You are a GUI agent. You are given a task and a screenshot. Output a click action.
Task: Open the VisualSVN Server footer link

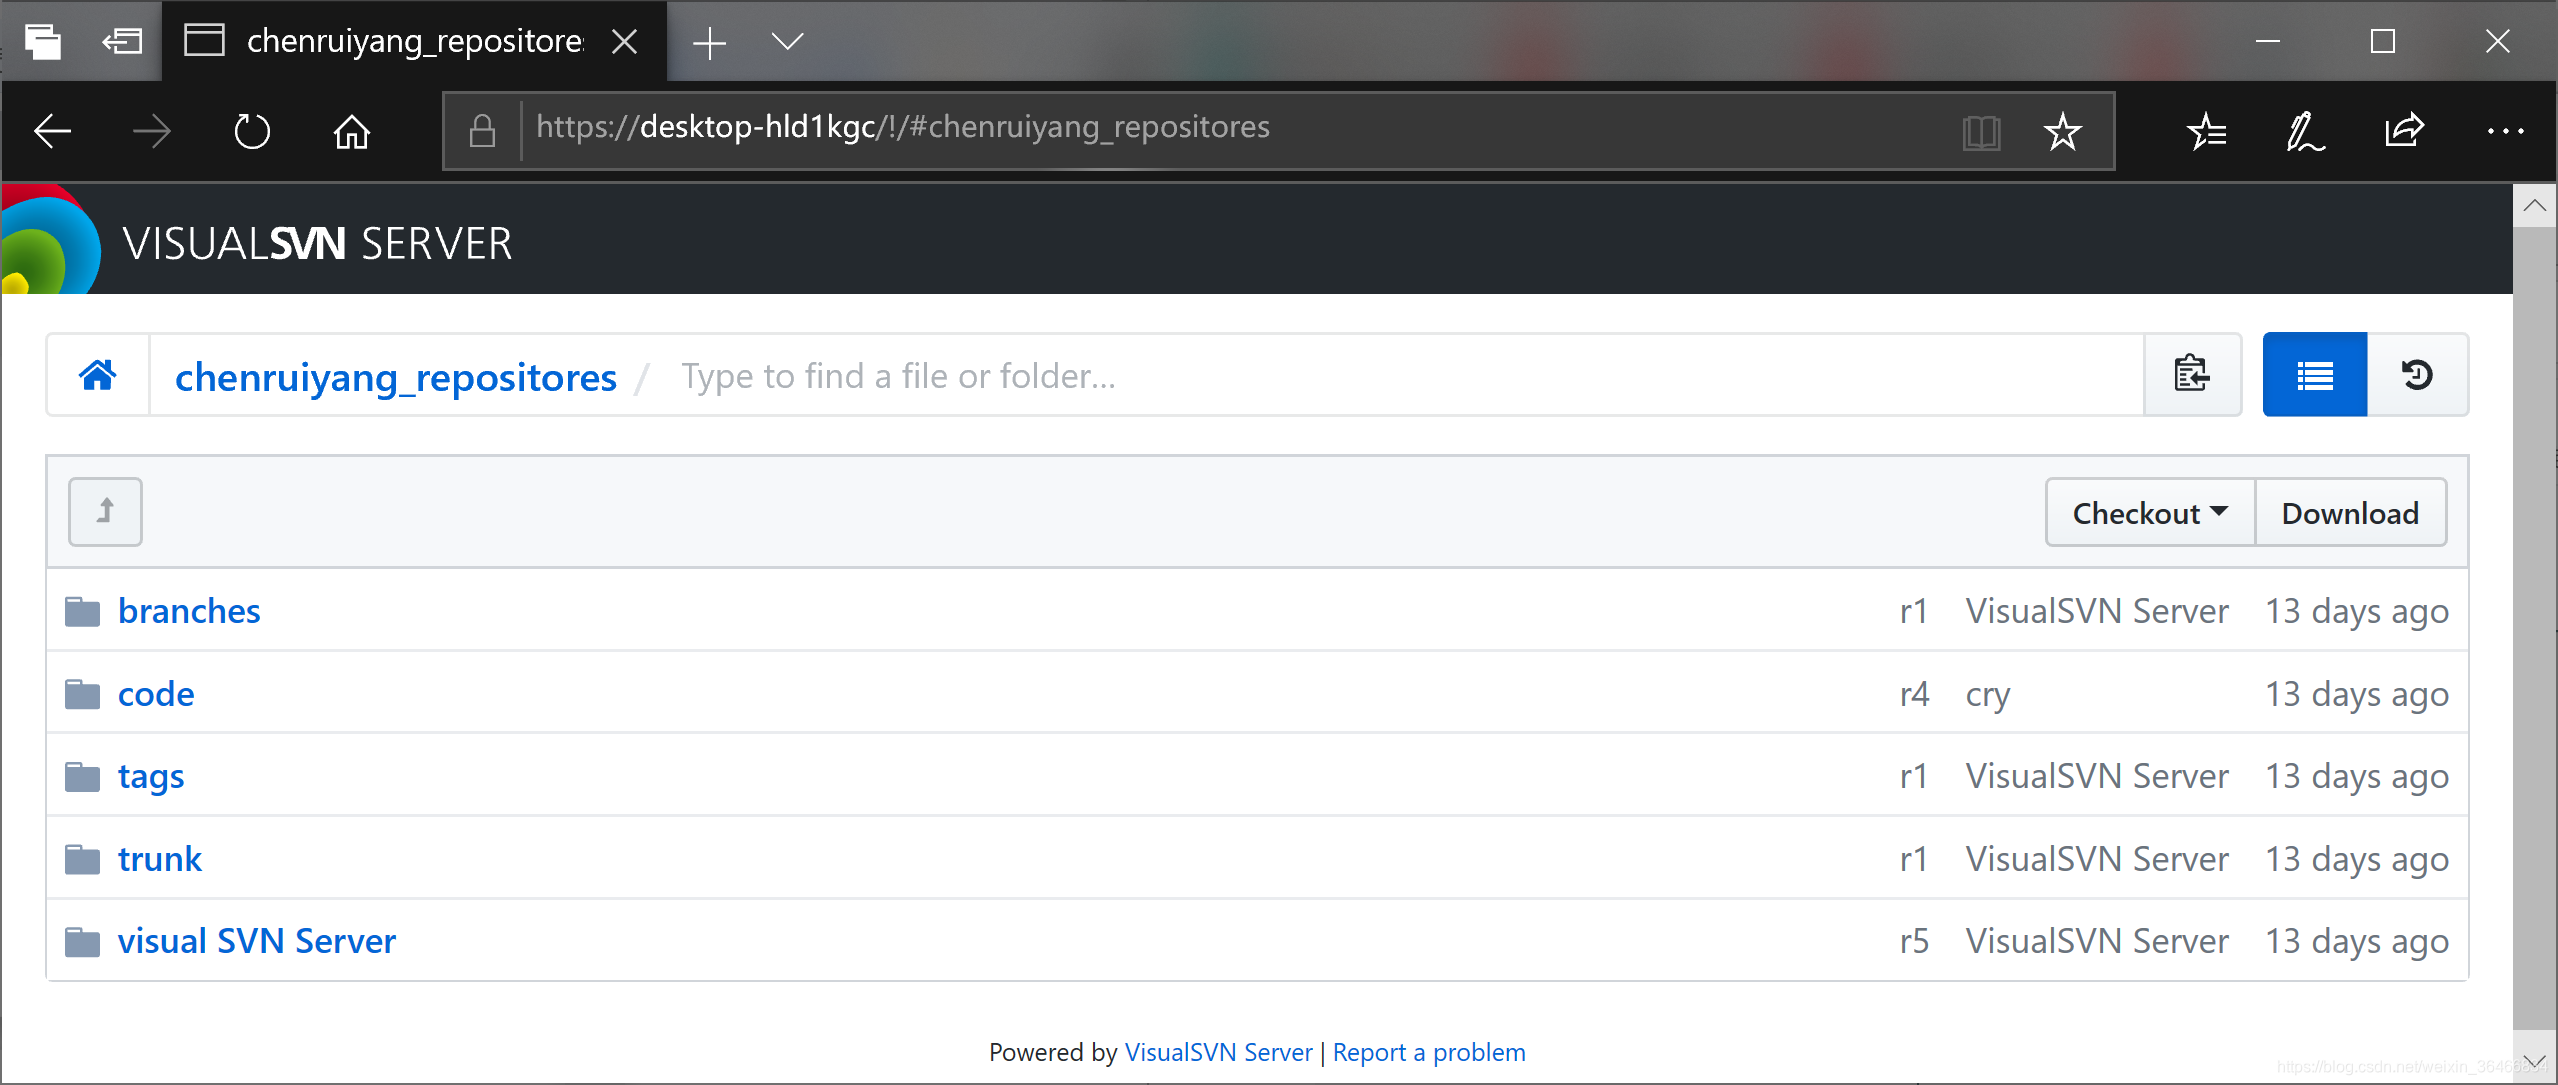click(x=1218, y=1052)
